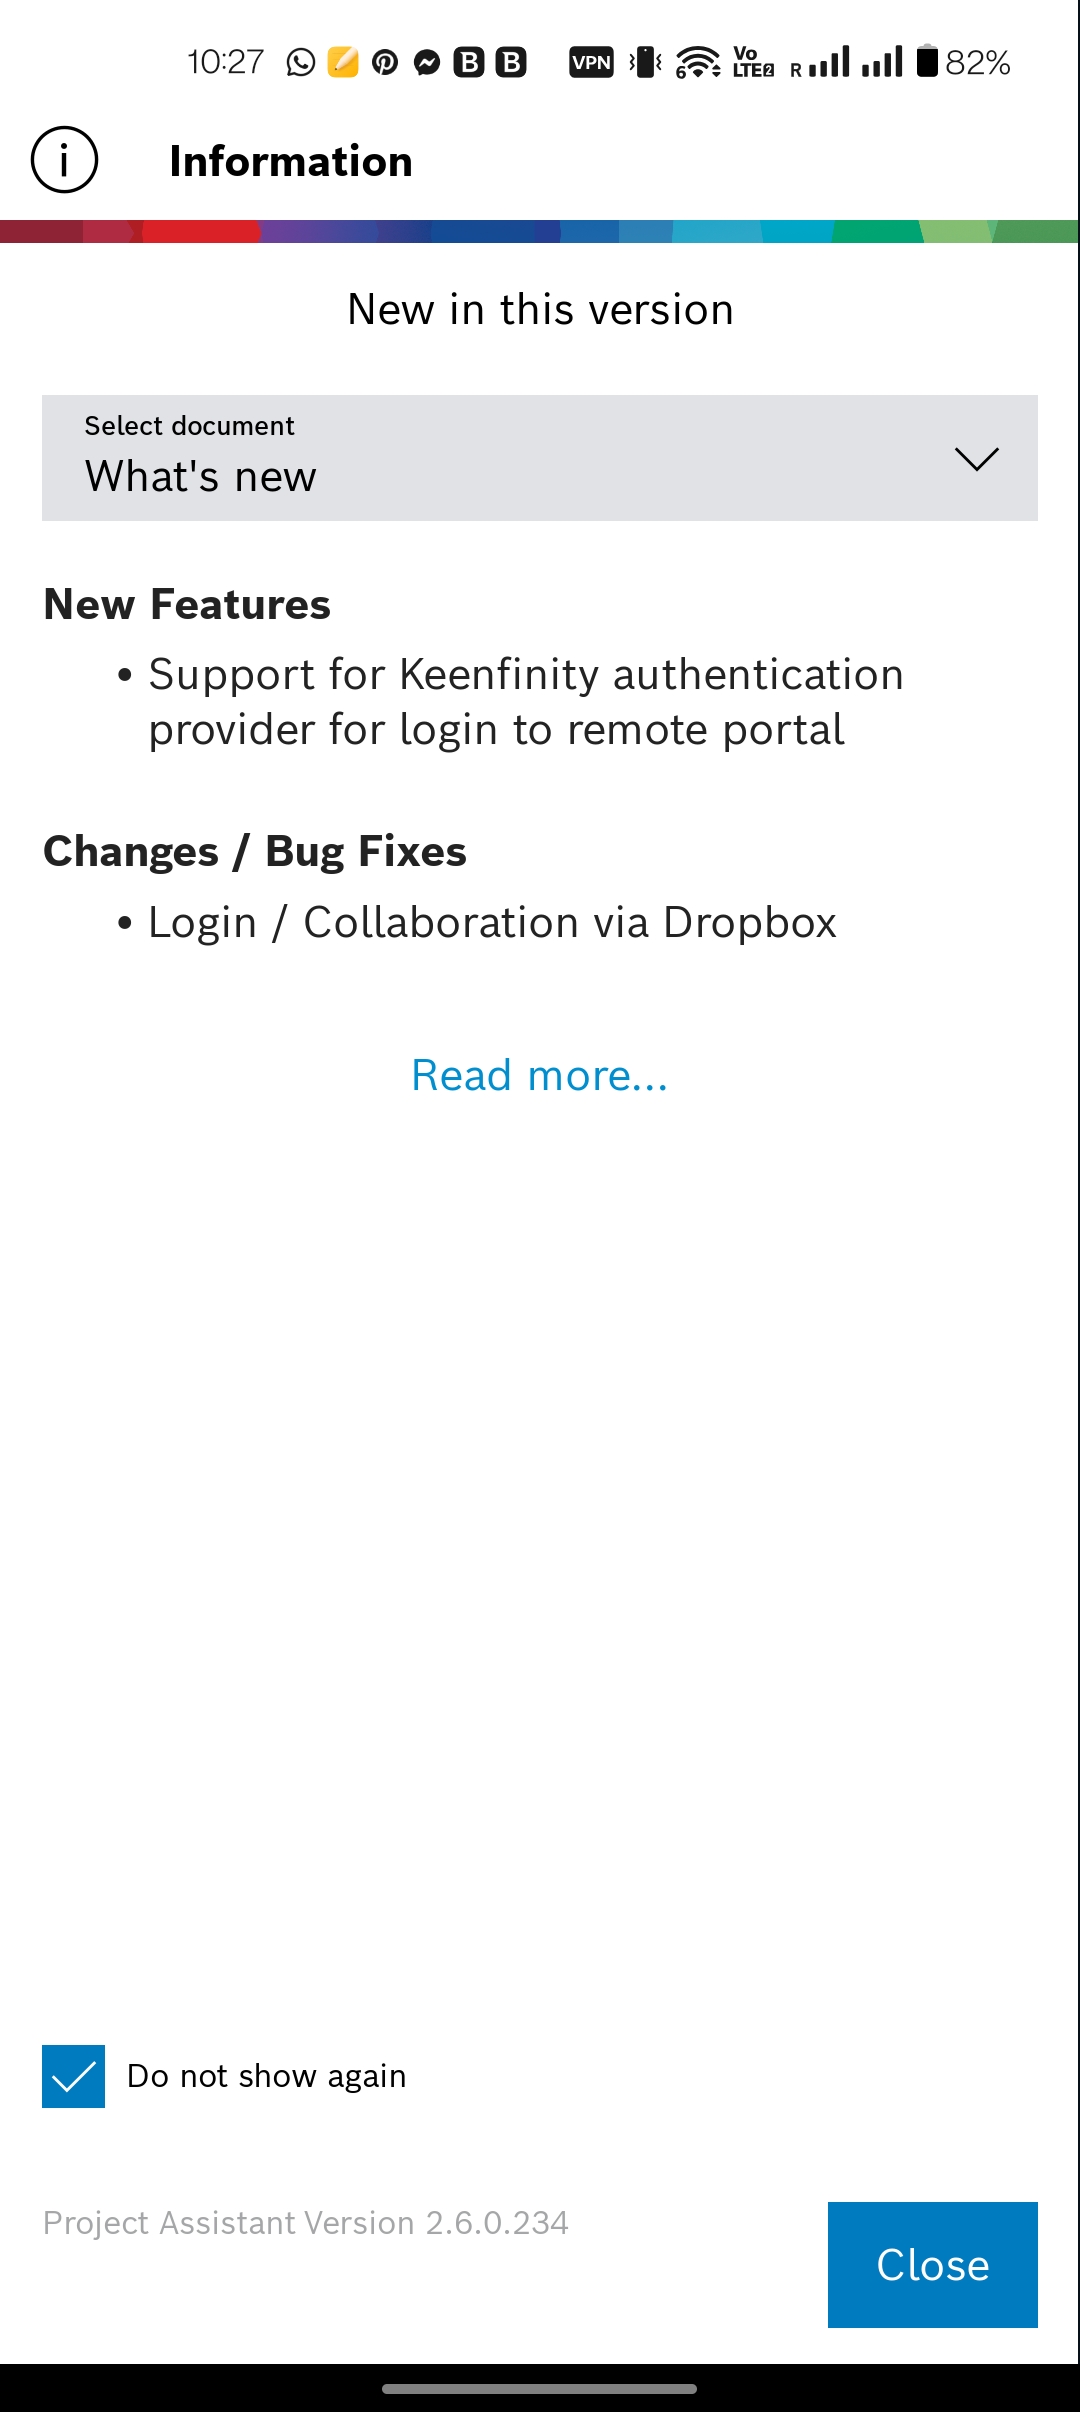Screen dimensions: 1080x2412
Task: Uncheck the Do not show again checkbox
Action: 73,2076
